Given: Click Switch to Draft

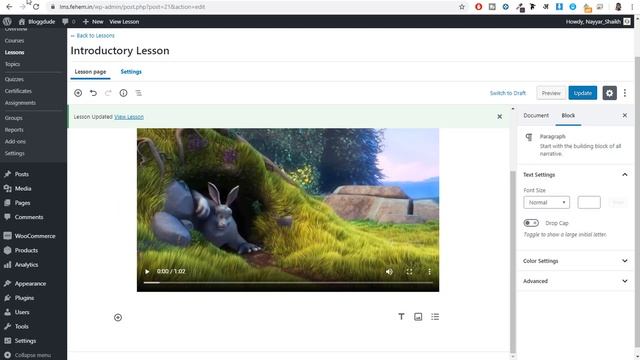Looking at the screenshot, I should tap(508, 93).
